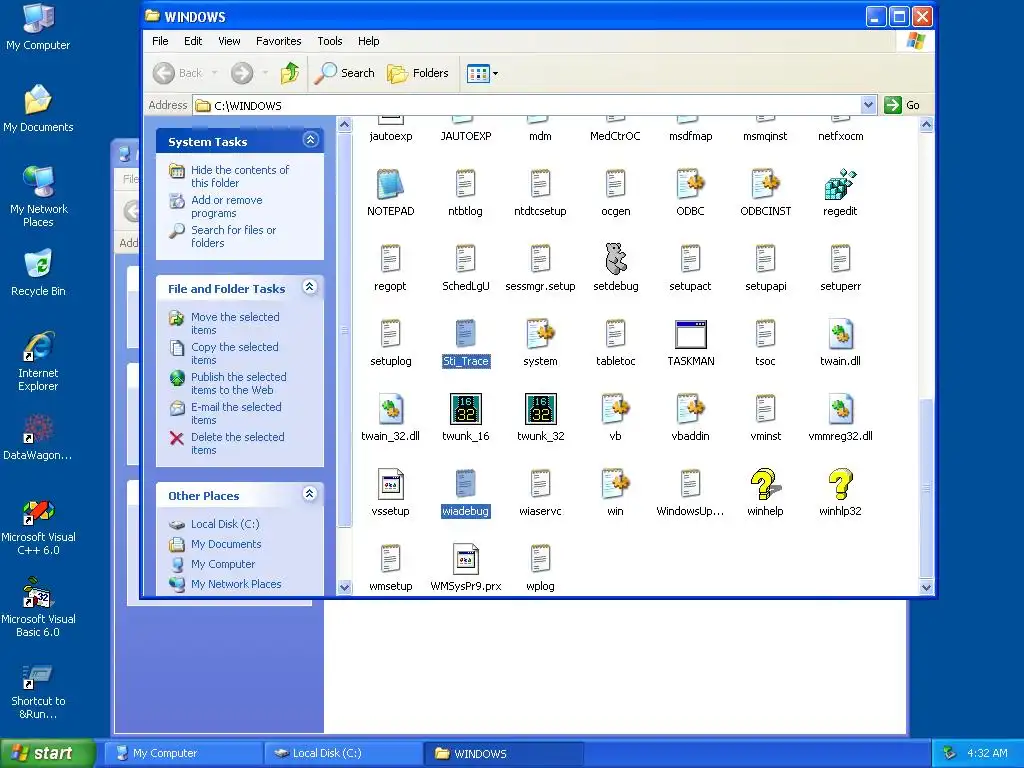Select the winhelp icon
1024x768 pixels.
click(x=765, y=485)
